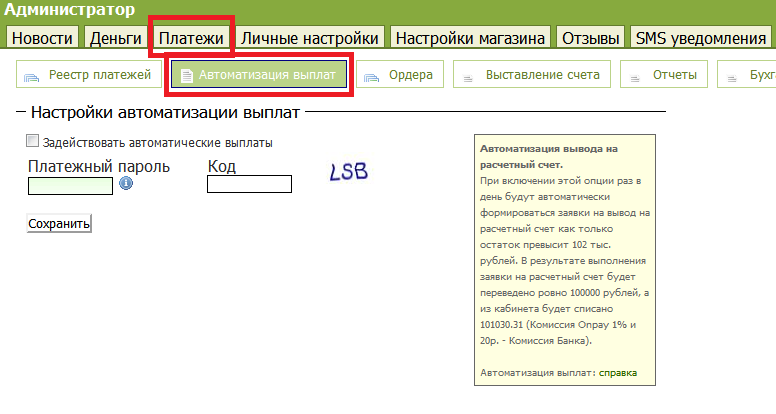Focus the Платежный пароль input field

point(70,185)
